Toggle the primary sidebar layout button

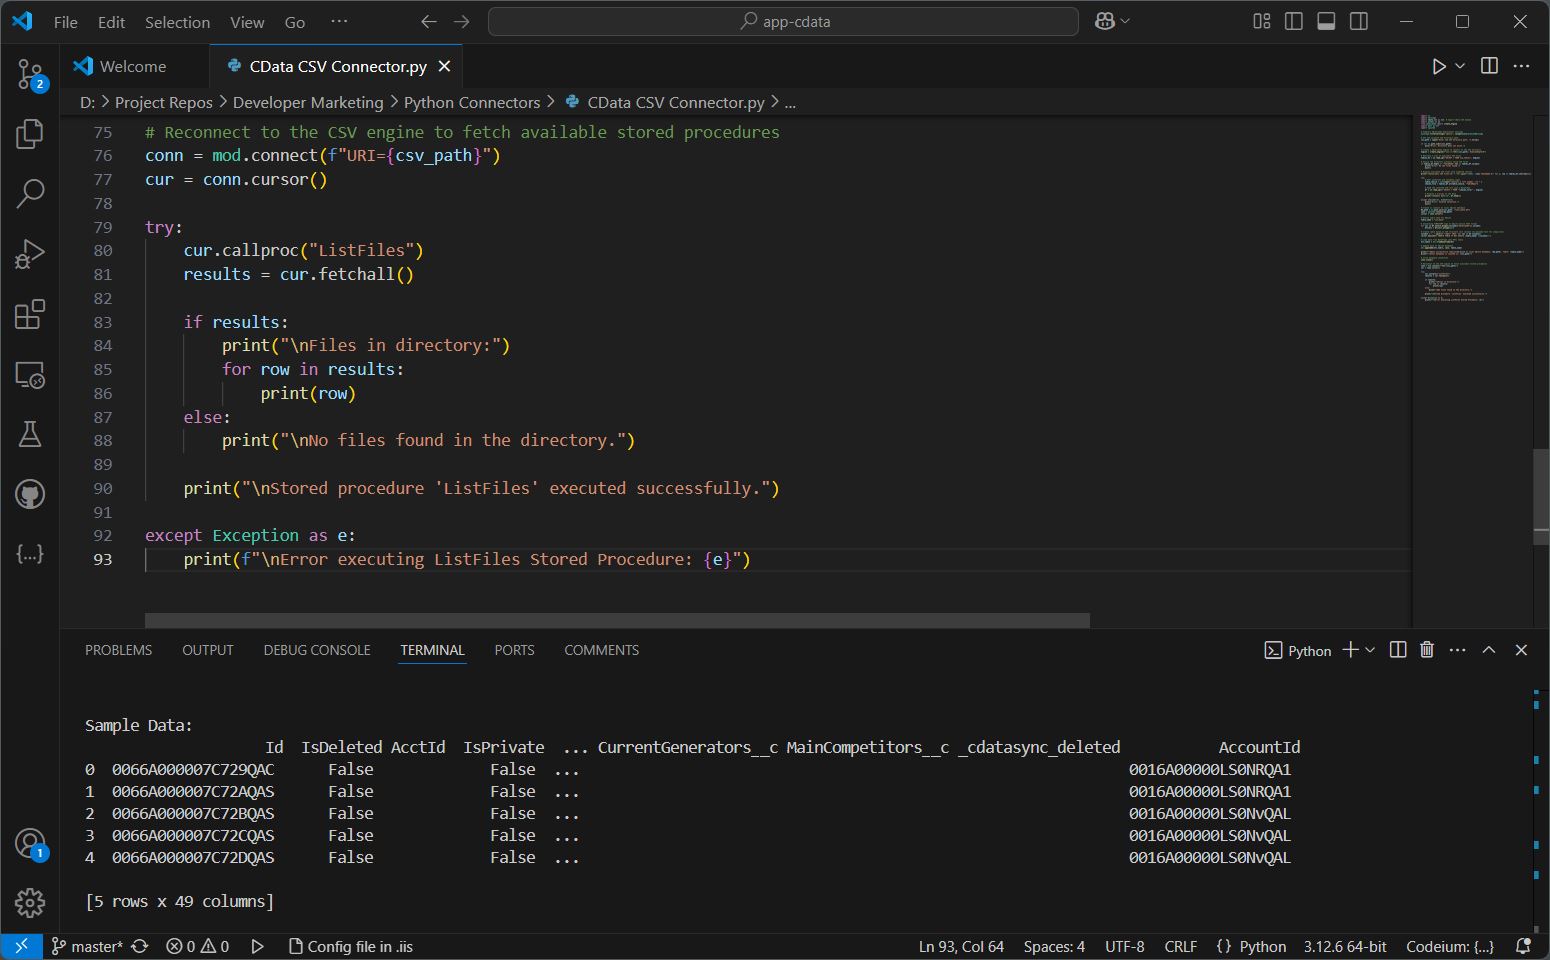(1293, 21)
